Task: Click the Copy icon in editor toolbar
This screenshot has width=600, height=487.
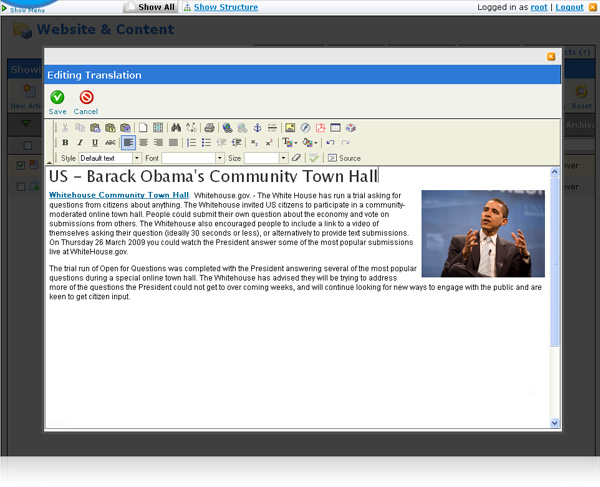Action: click(80, 127)
